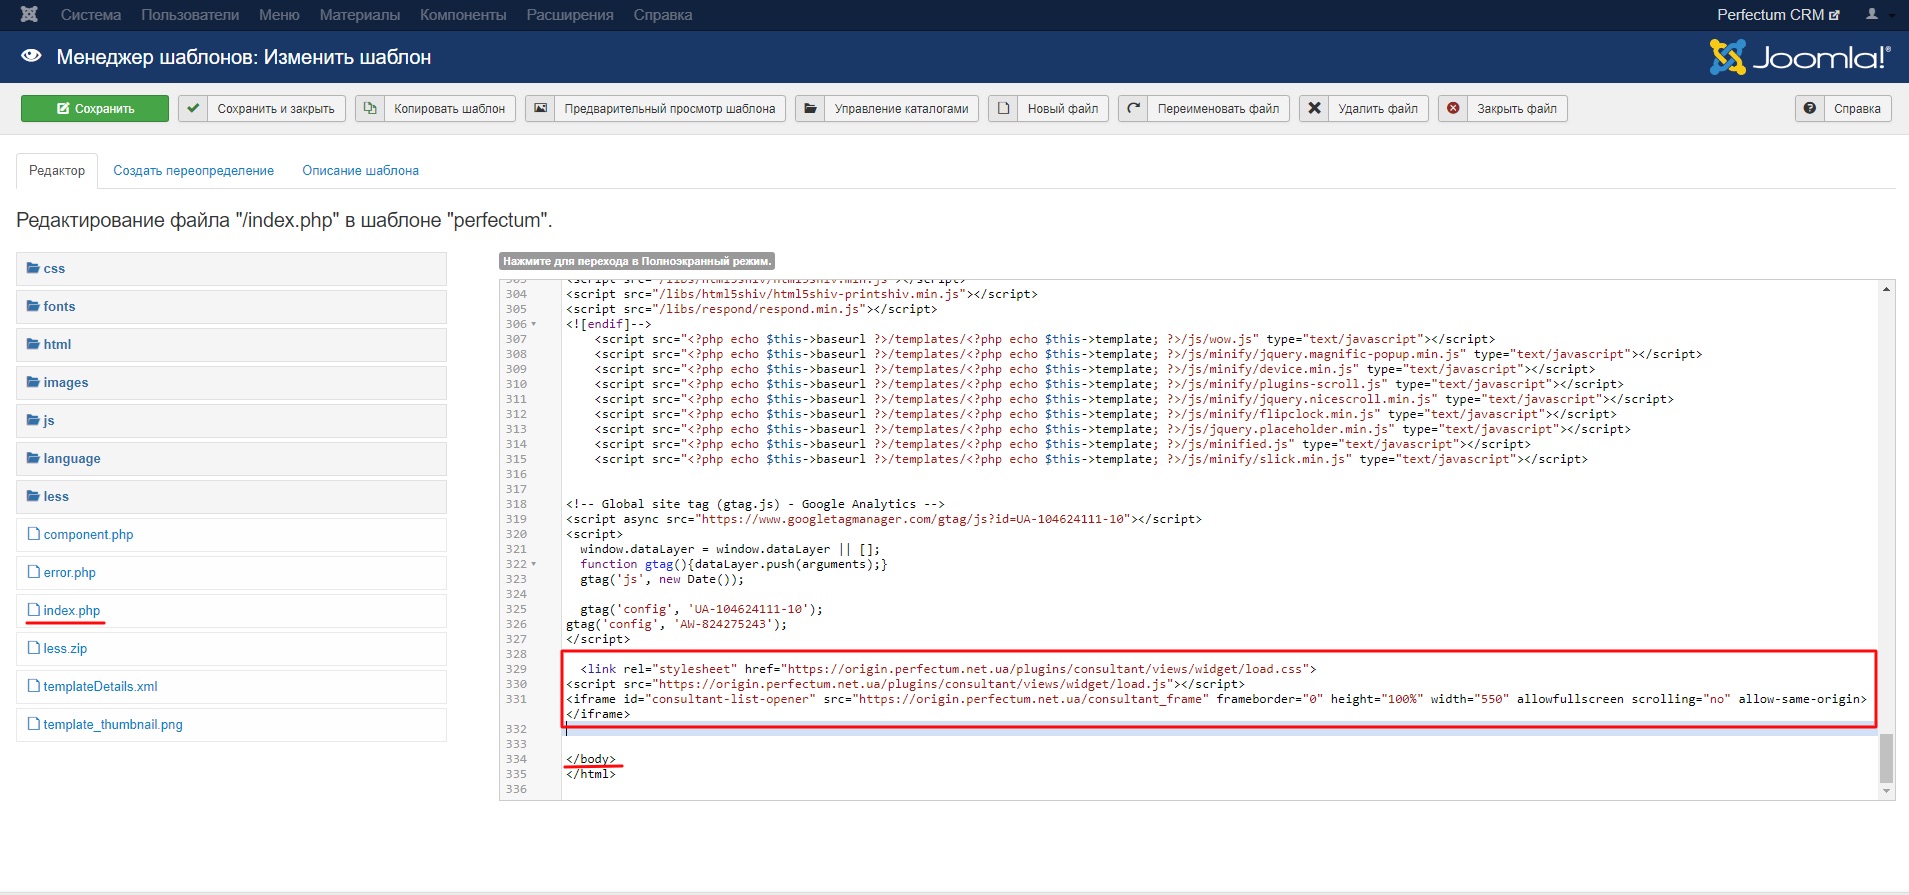The width and height of the screenshot is (1909, 895).
Task: Open the error.php file
Action: click(x=231, y=573)
